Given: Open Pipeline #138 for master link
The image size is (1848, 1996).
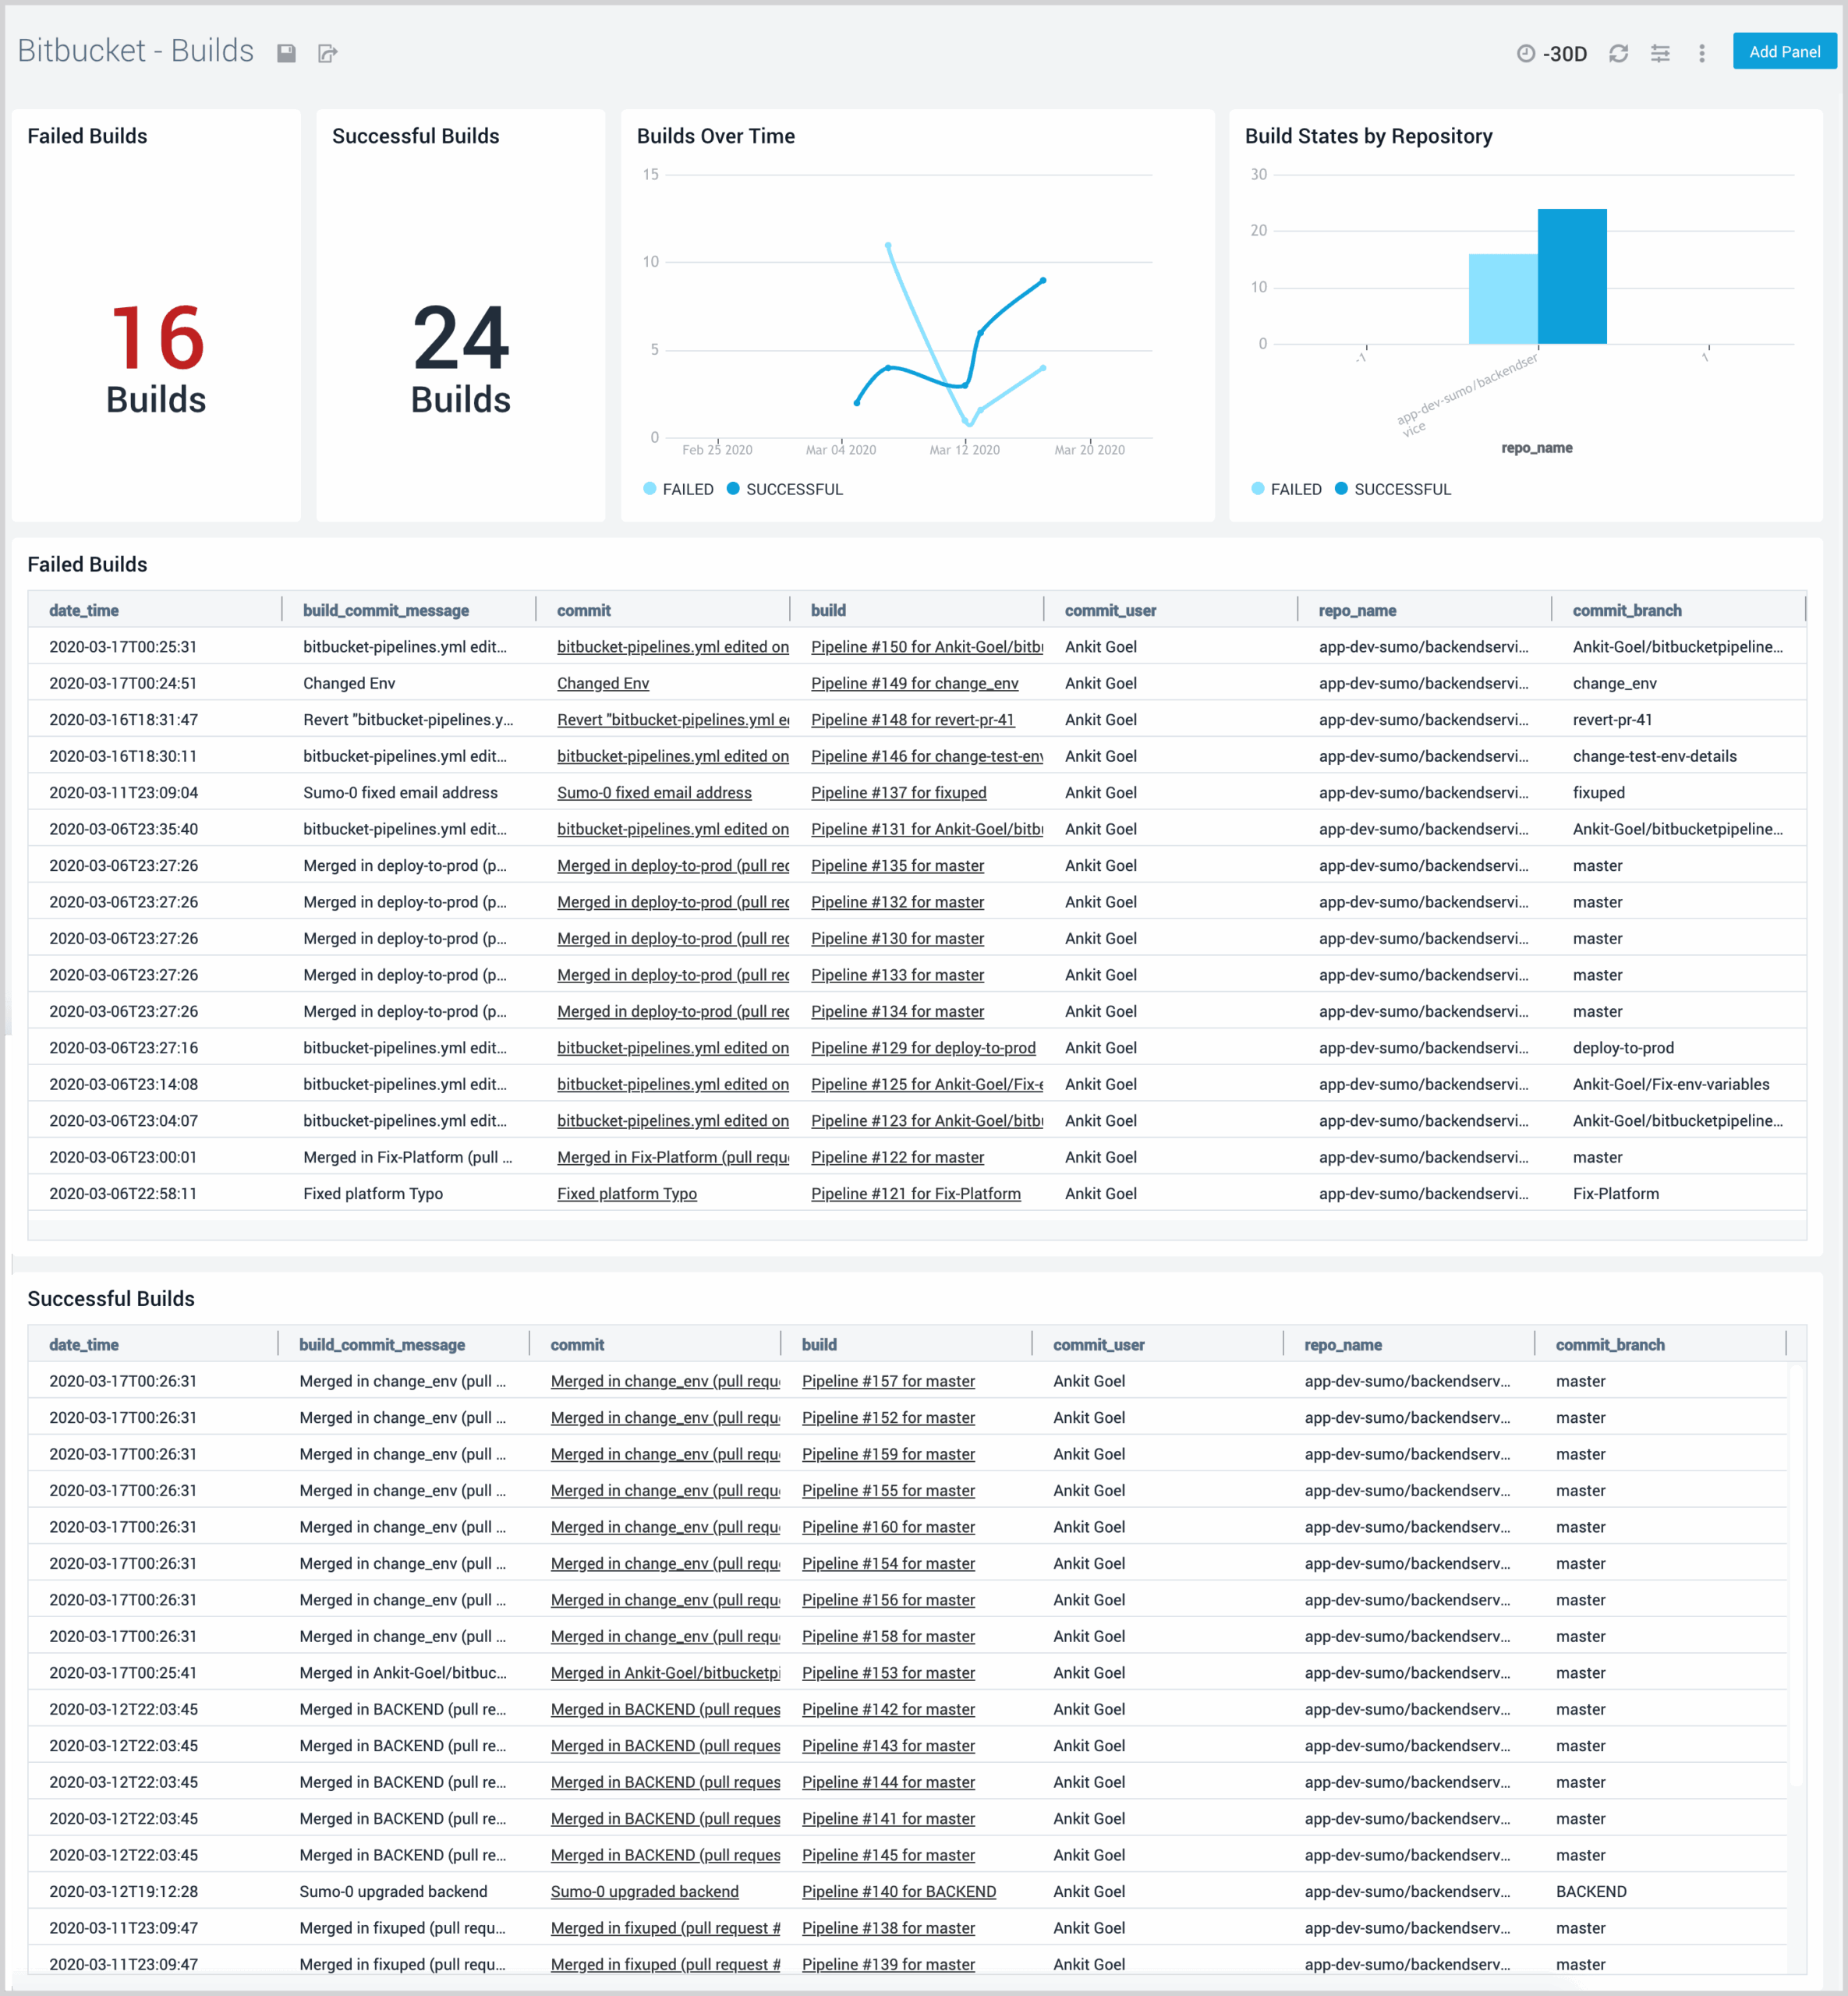Looking at the screenshot, I should 888,1928.
